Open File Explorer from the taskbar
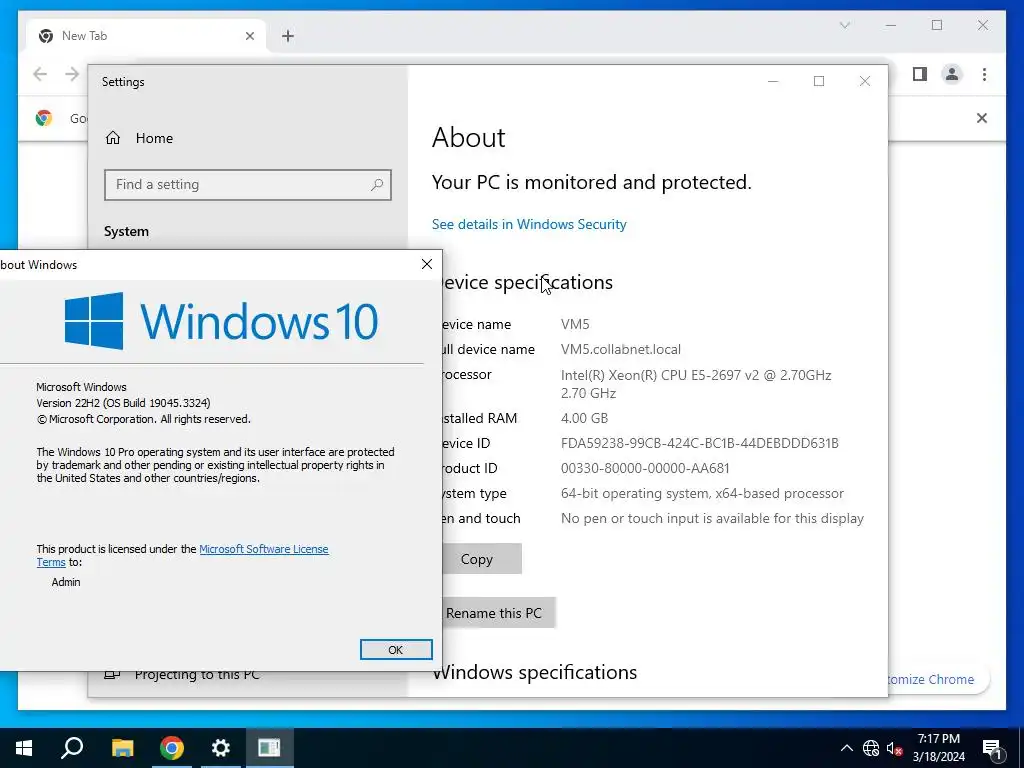 pyautogui.click(x=122, y=748)
